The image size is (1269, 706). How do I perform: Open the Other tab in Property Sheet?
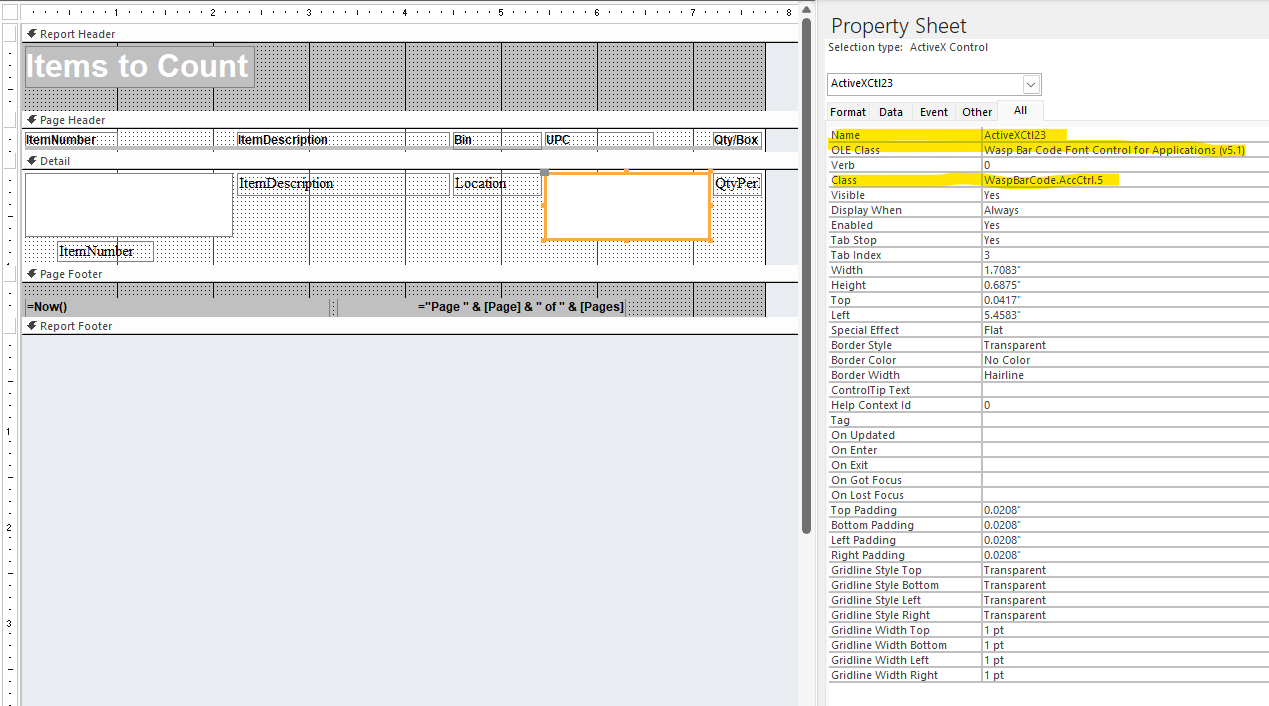pyautogui.click(x=977, y=112)
